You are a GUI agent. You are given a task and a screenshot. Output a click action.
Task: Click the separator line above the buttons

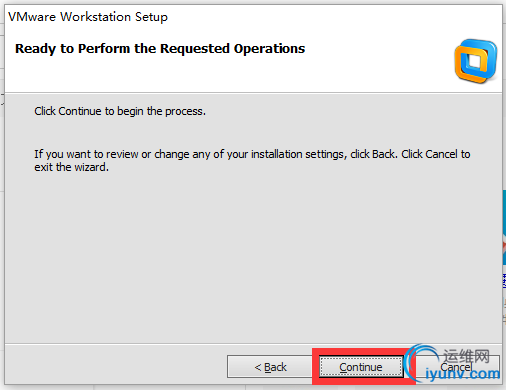(x=253, y=343)
